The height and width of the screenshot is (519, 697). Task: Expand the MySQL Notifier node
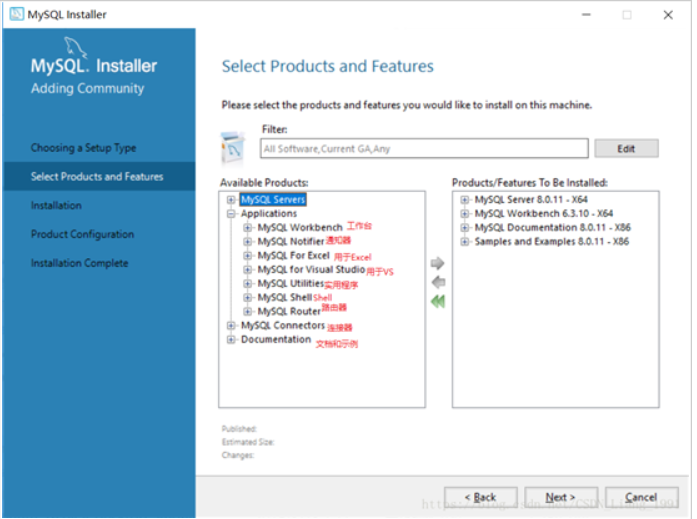(247, 241)
